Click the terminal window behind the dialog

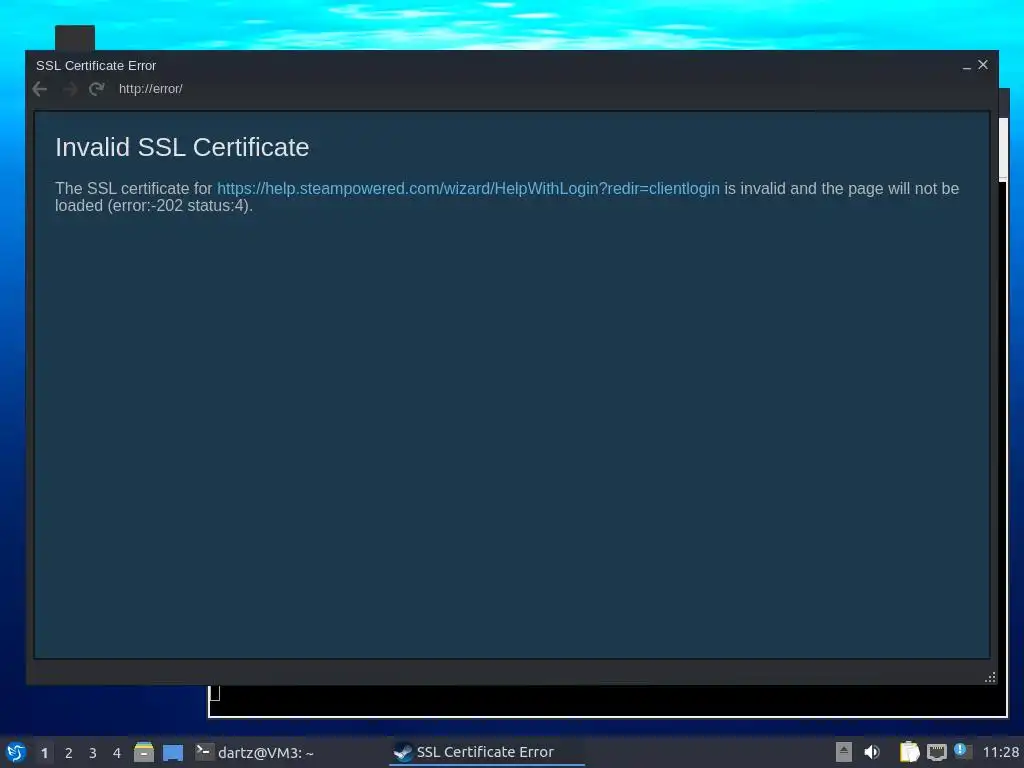click(x=607, y=701)
